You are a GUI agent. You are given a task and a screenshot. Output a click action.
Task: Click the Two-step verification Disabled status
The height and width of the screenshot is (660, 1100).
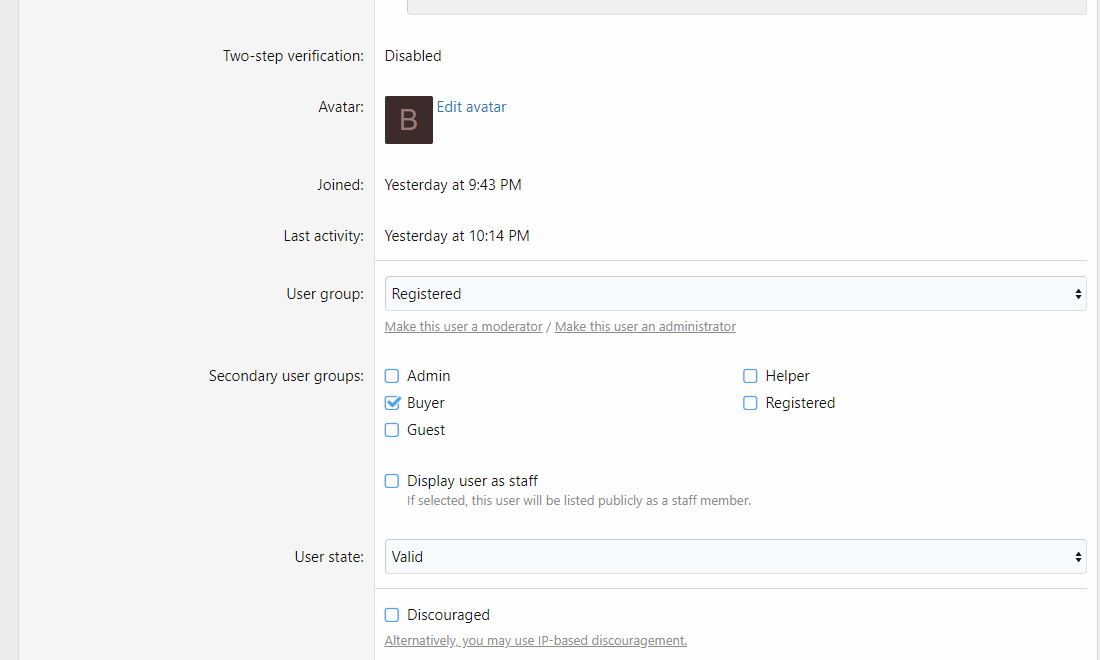click(413, 56)
